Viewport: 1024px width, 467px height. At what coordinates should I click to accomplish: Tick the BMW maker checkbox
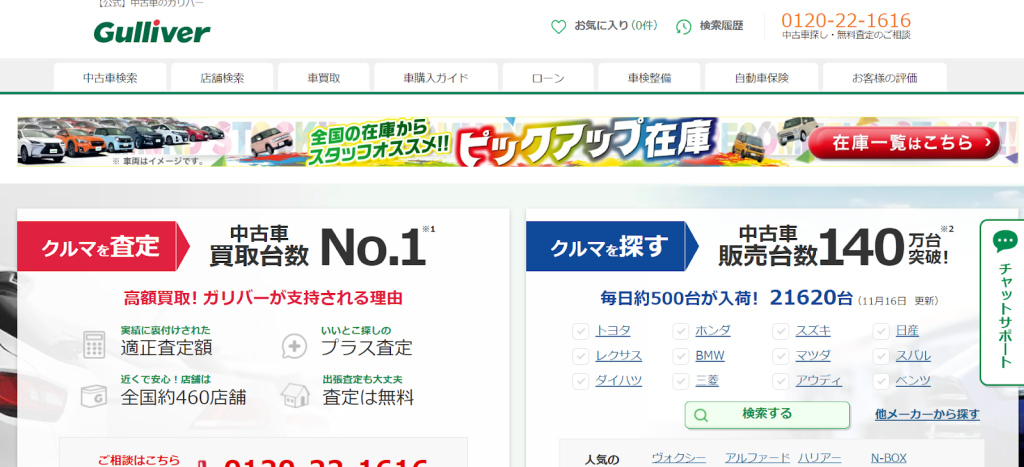[x=681, y=356]
